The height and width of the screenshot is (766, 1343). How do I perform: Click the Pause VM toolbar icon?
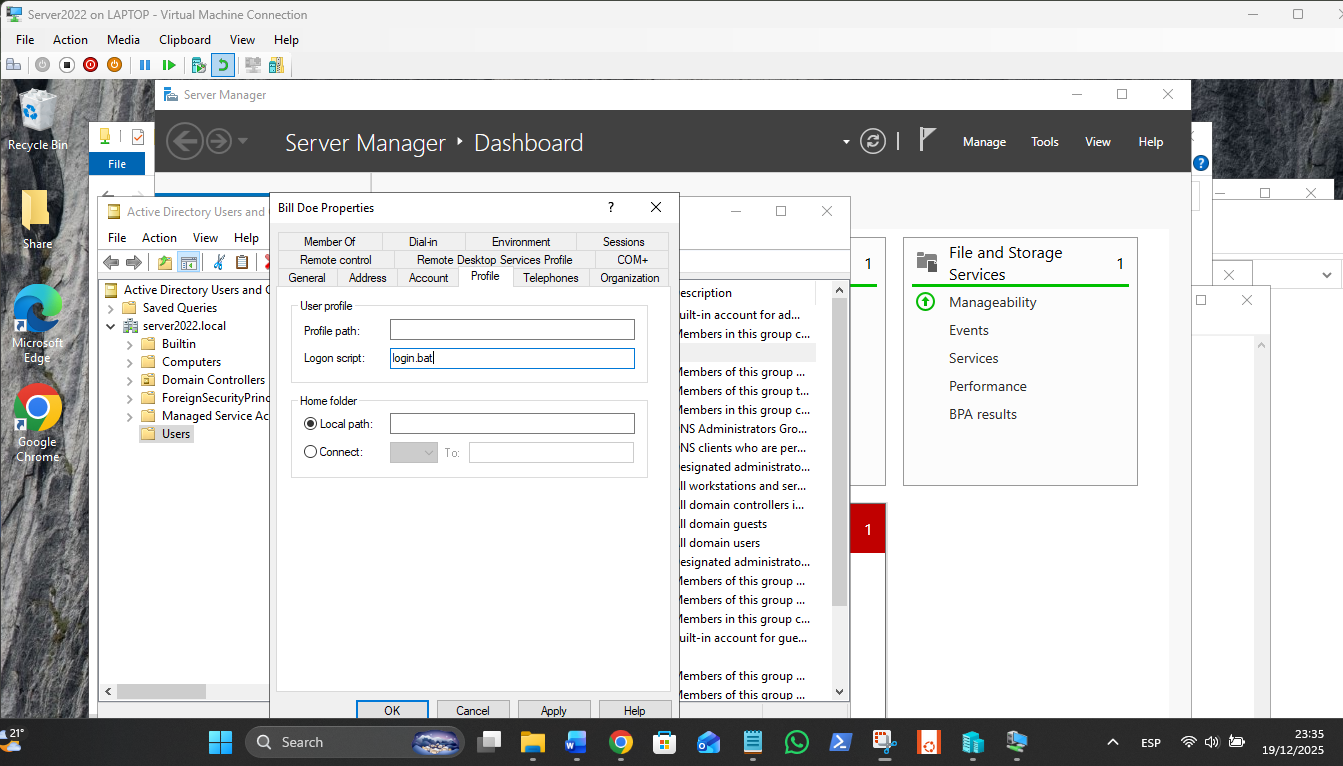145,65
